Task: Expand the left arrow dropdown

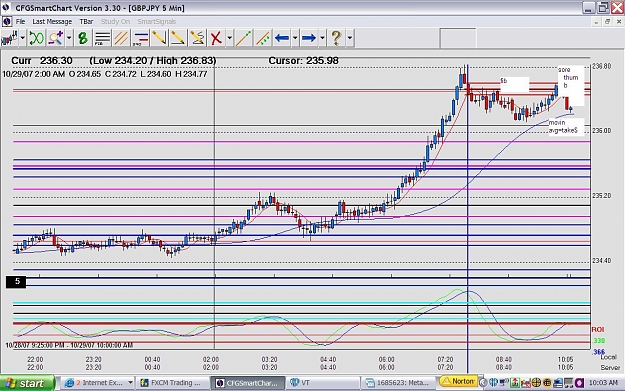Action: pos(295,38)
